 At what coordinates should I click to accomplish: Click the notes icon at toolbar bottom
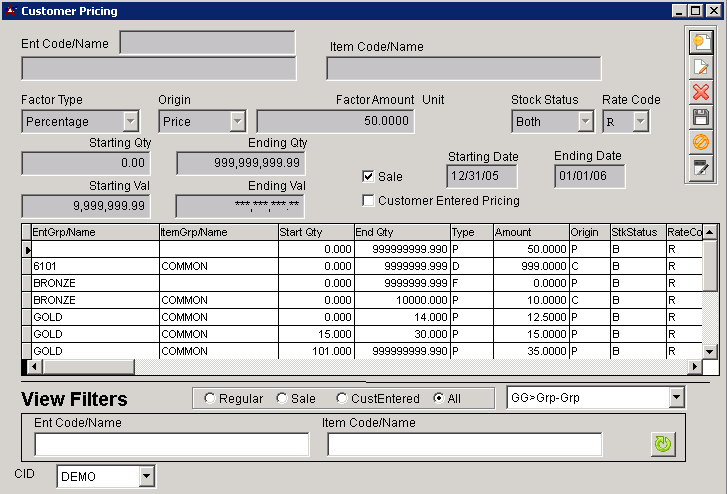pos(700,167)
